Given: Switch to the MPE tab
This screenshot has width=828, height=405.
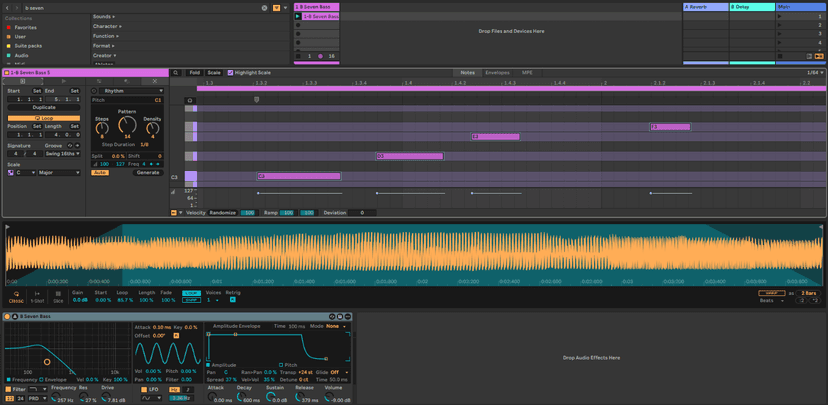Looking at the screenshot, I should pyautogui.click(x=527, y=73).
